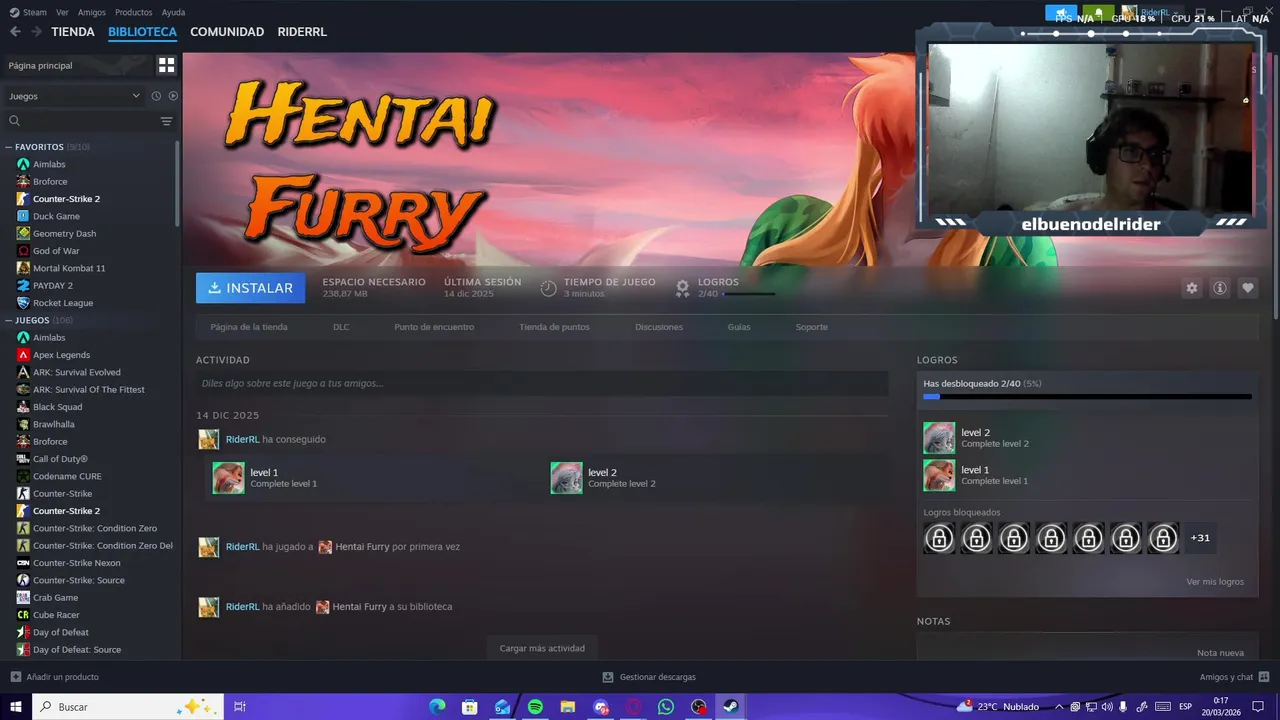Click the achievements progress bar in Logros panel
1280x720 pixels.
tap(1087, 397)
